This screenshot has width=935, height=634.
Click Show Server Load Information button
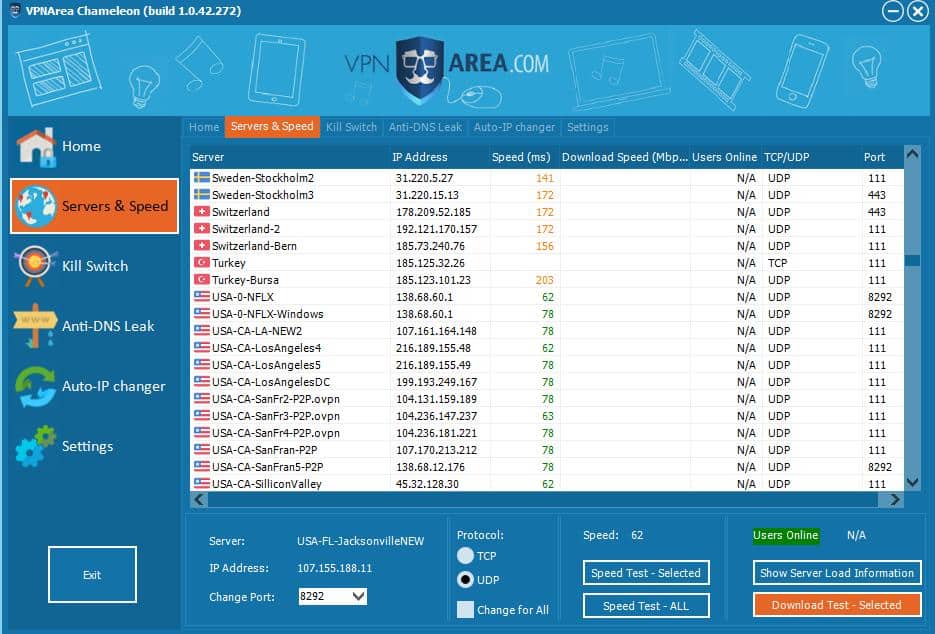(837, 573)
